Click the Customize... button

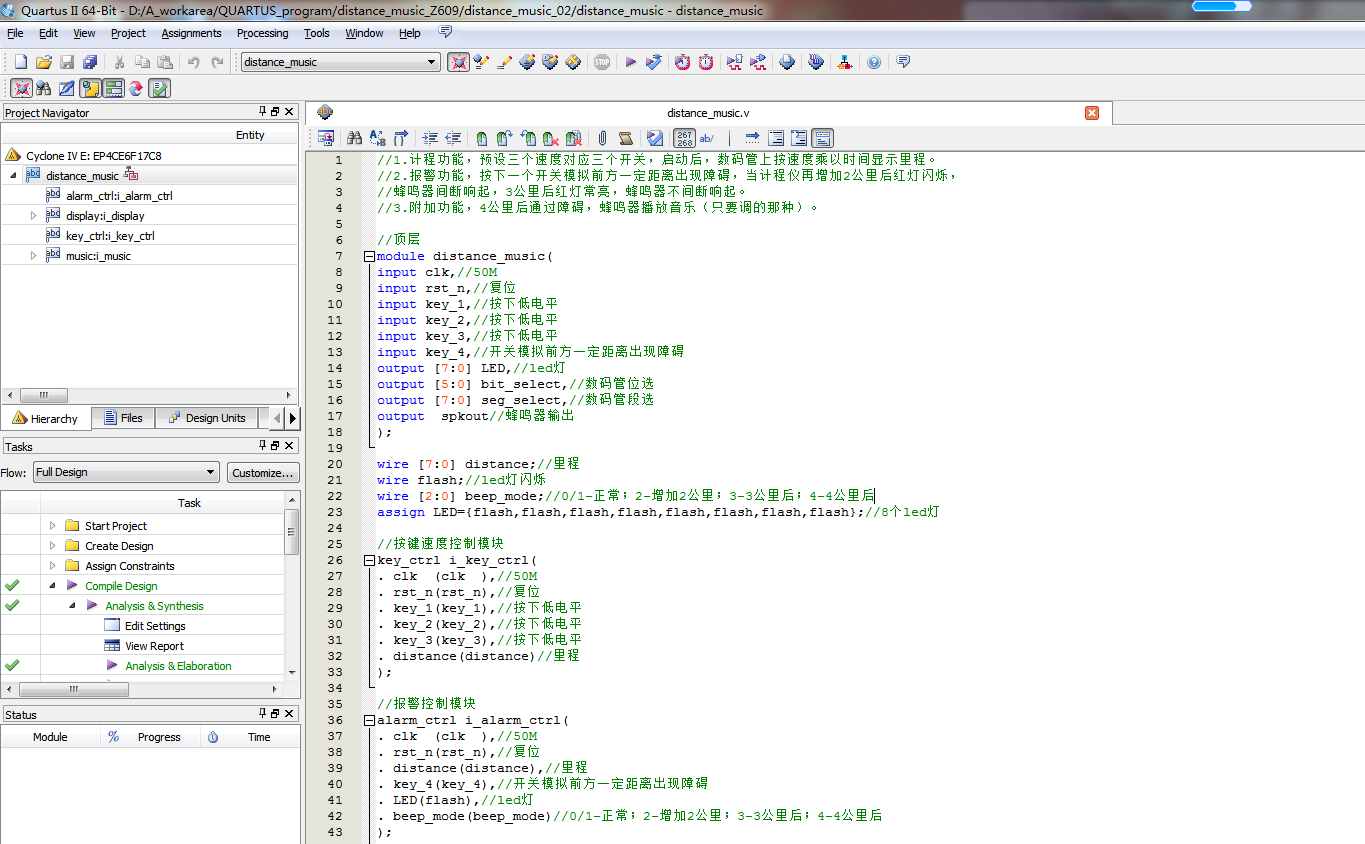point(263,472)
